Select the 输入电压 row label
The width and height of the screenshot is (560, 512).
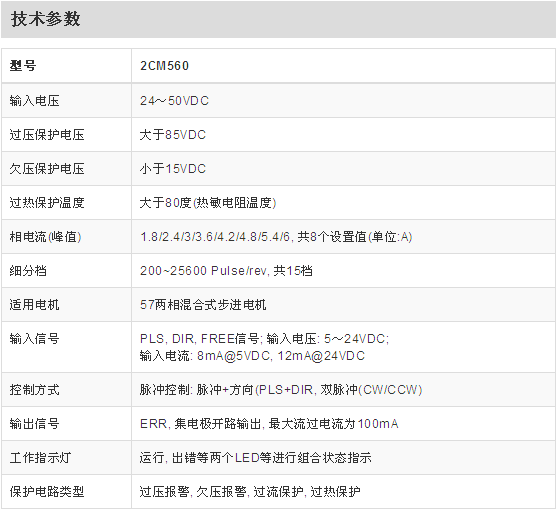point(34,101)
